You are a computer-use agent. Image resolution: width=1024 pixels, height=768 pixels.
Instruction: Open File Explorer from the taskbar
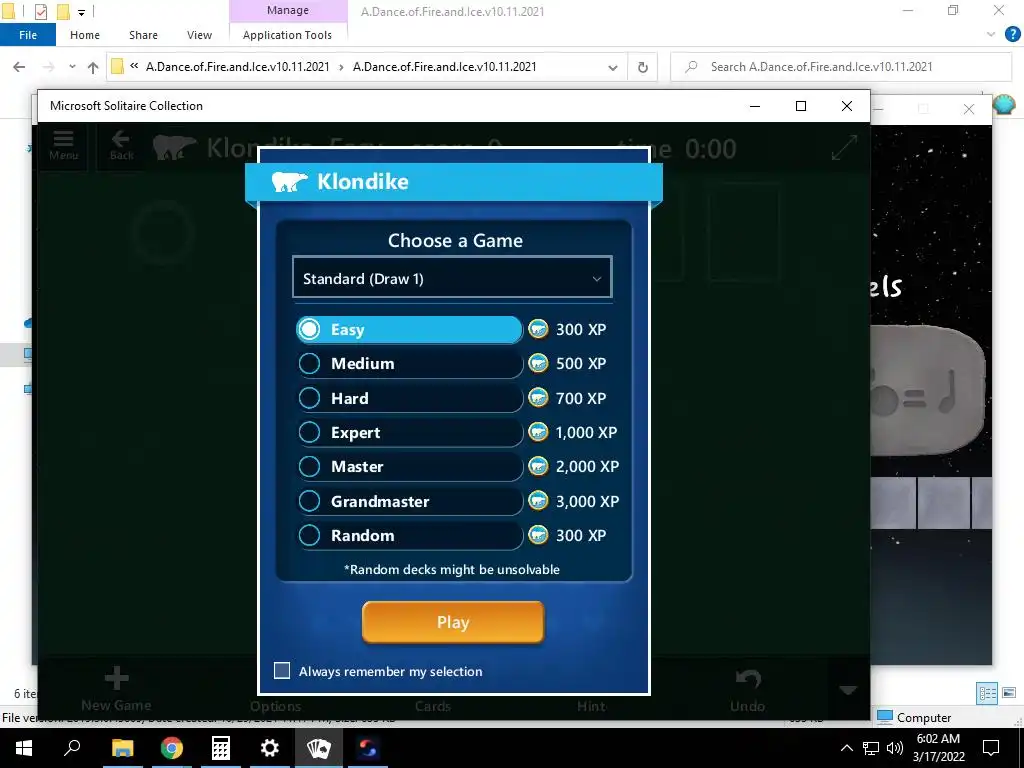coord(122,748)
